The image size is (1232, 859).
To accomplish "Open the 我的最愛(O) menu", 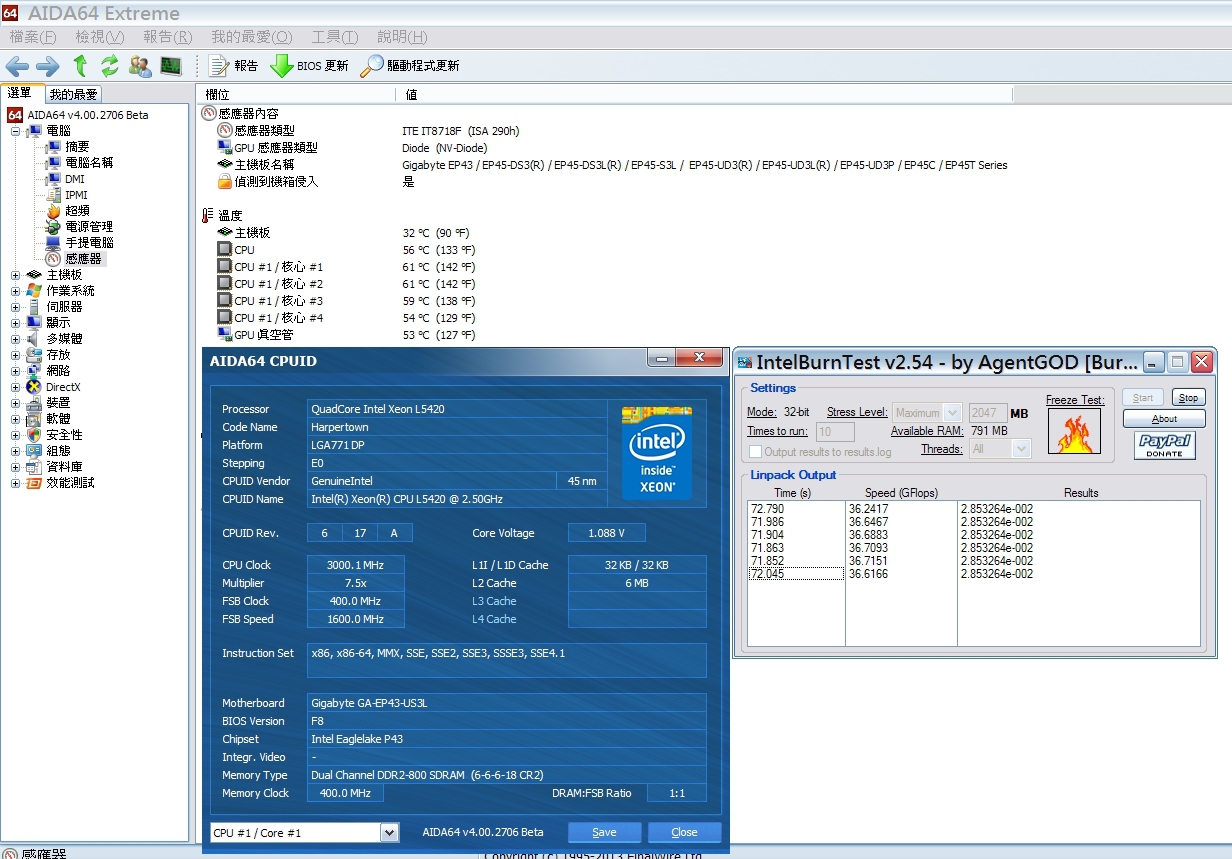I will pyautogui.click(x=251, y=37).
